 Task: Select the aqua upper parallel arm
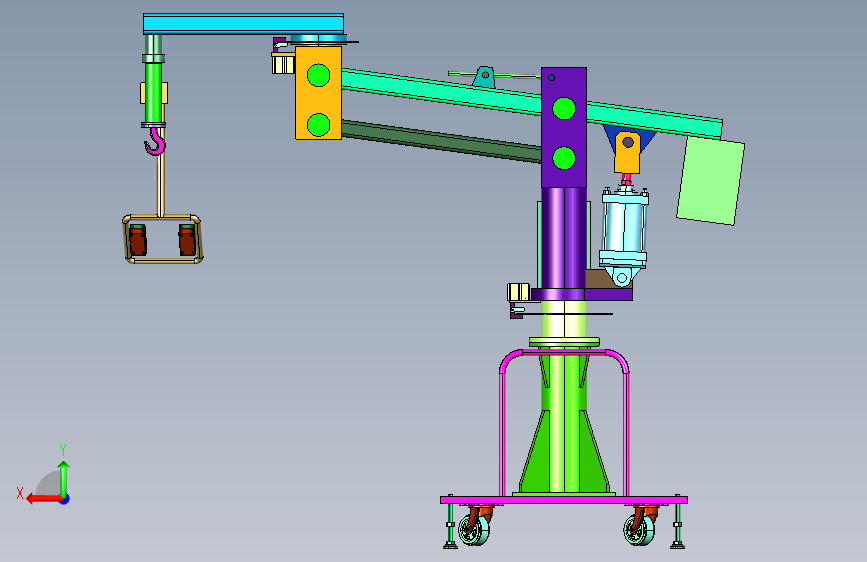coord(442,93)
